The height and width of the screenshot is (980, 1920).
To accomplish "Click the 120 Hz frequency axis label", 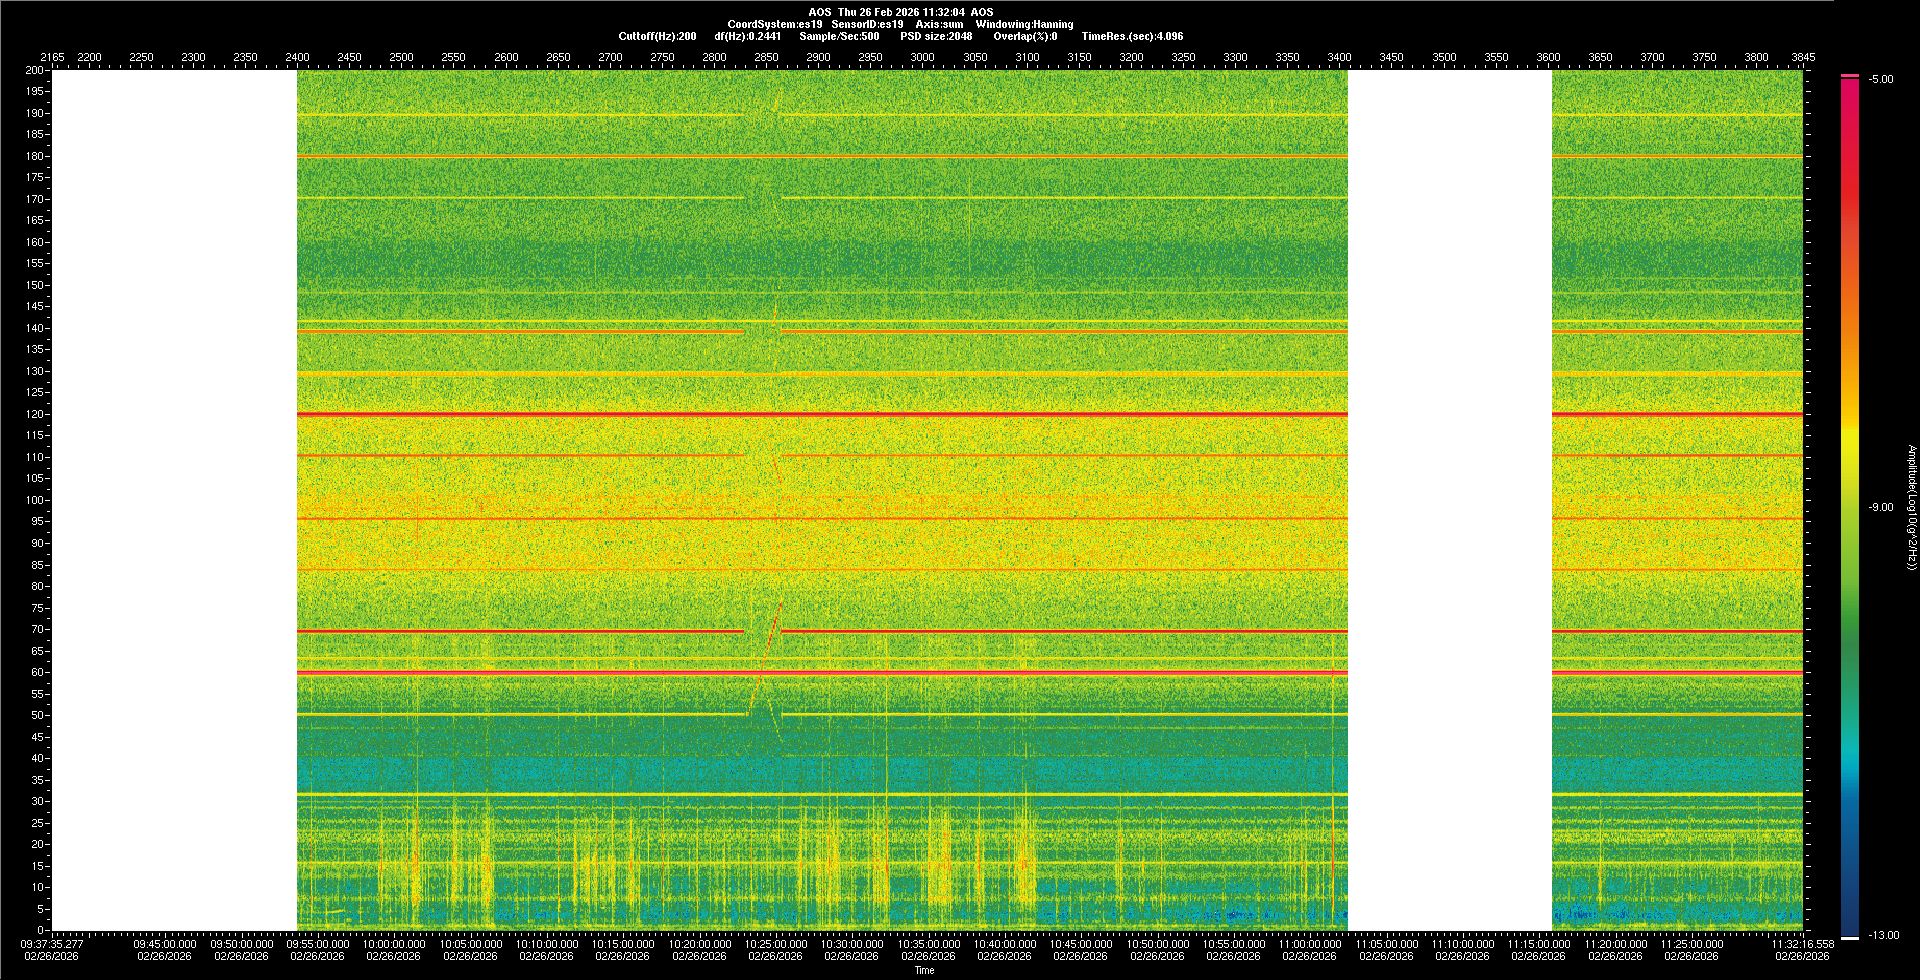I will click(35, 414).
